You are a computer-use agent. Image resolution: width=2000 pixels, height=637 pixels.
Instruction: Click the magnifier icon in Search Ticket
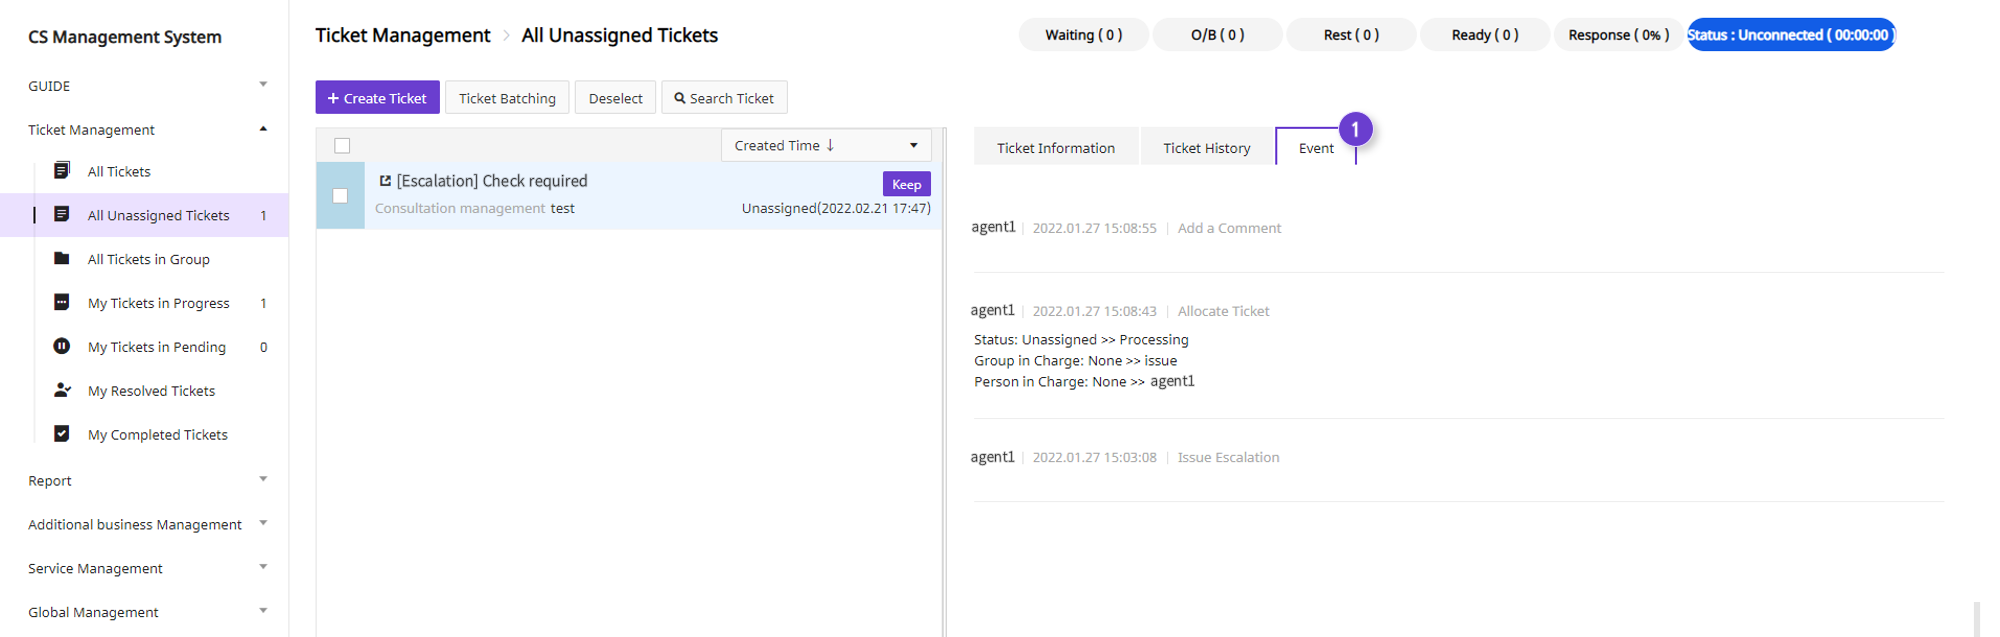(680, 98)
